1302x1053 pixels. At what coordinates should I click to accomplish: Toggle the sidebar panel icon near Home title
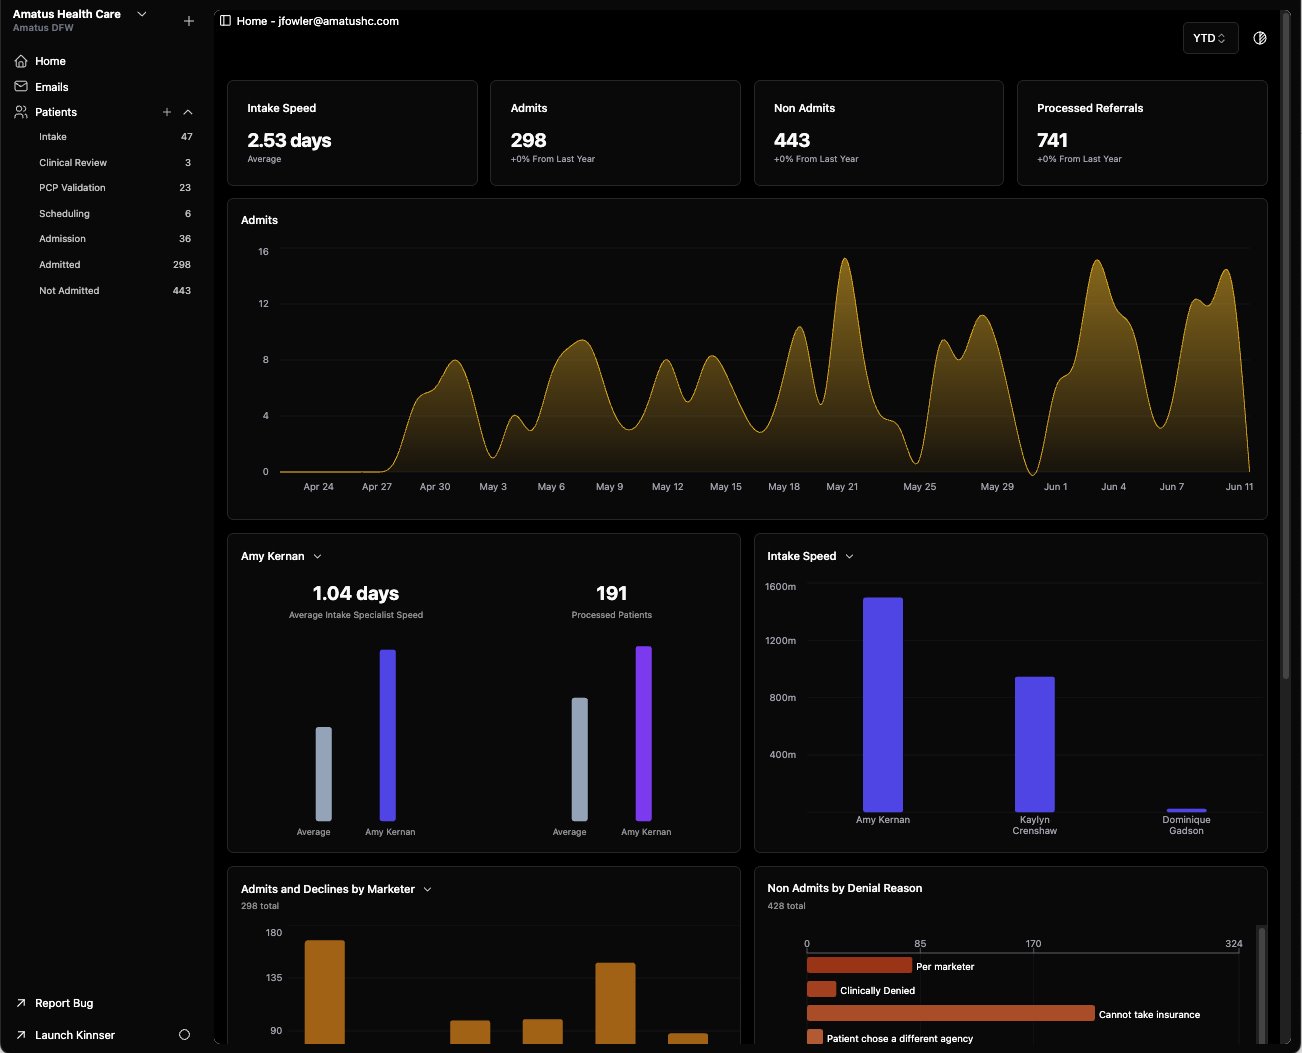click(225, 21)
